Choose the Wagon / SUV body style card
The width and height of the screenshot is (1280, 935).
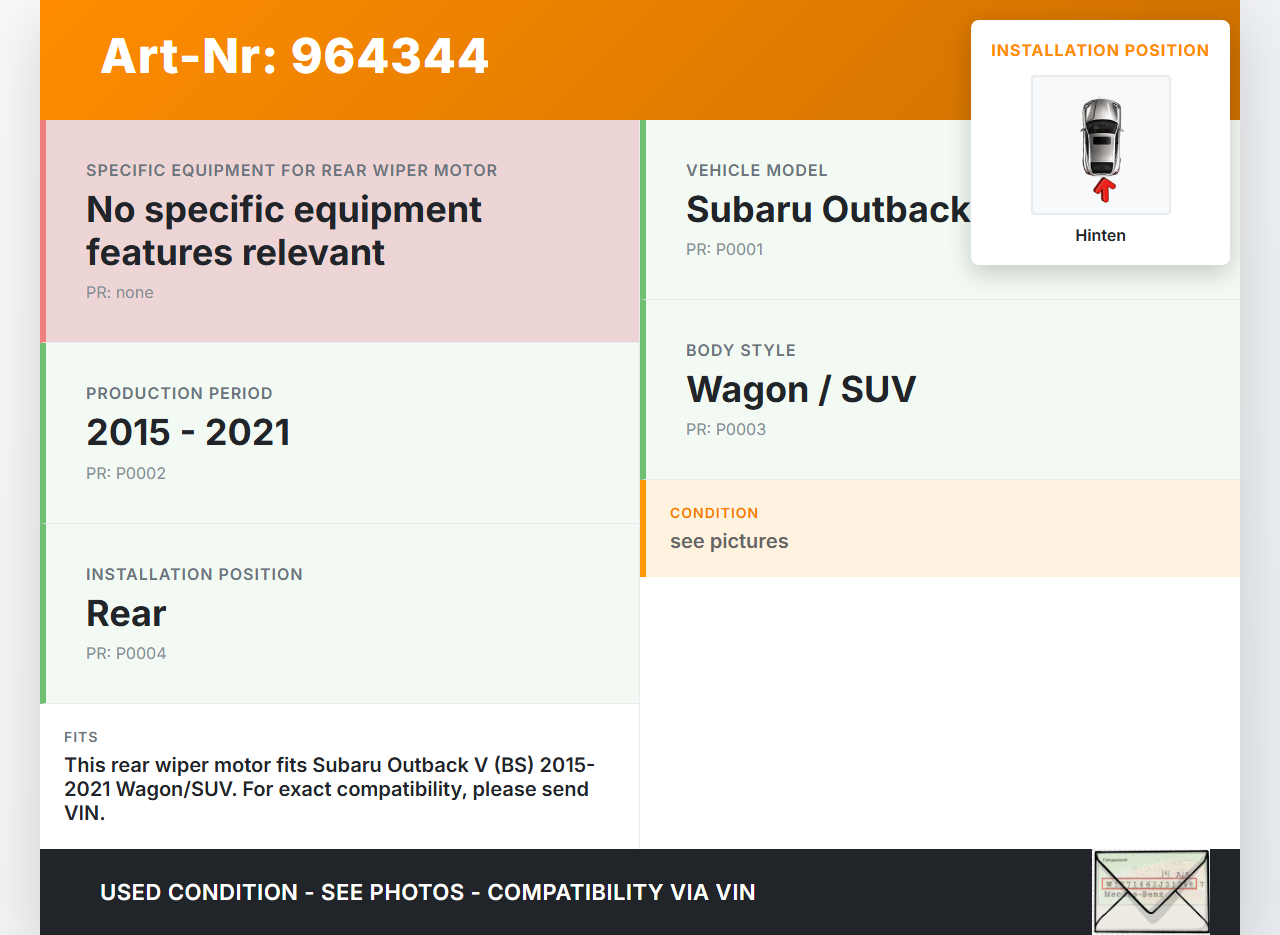click(x=938, y=389)
